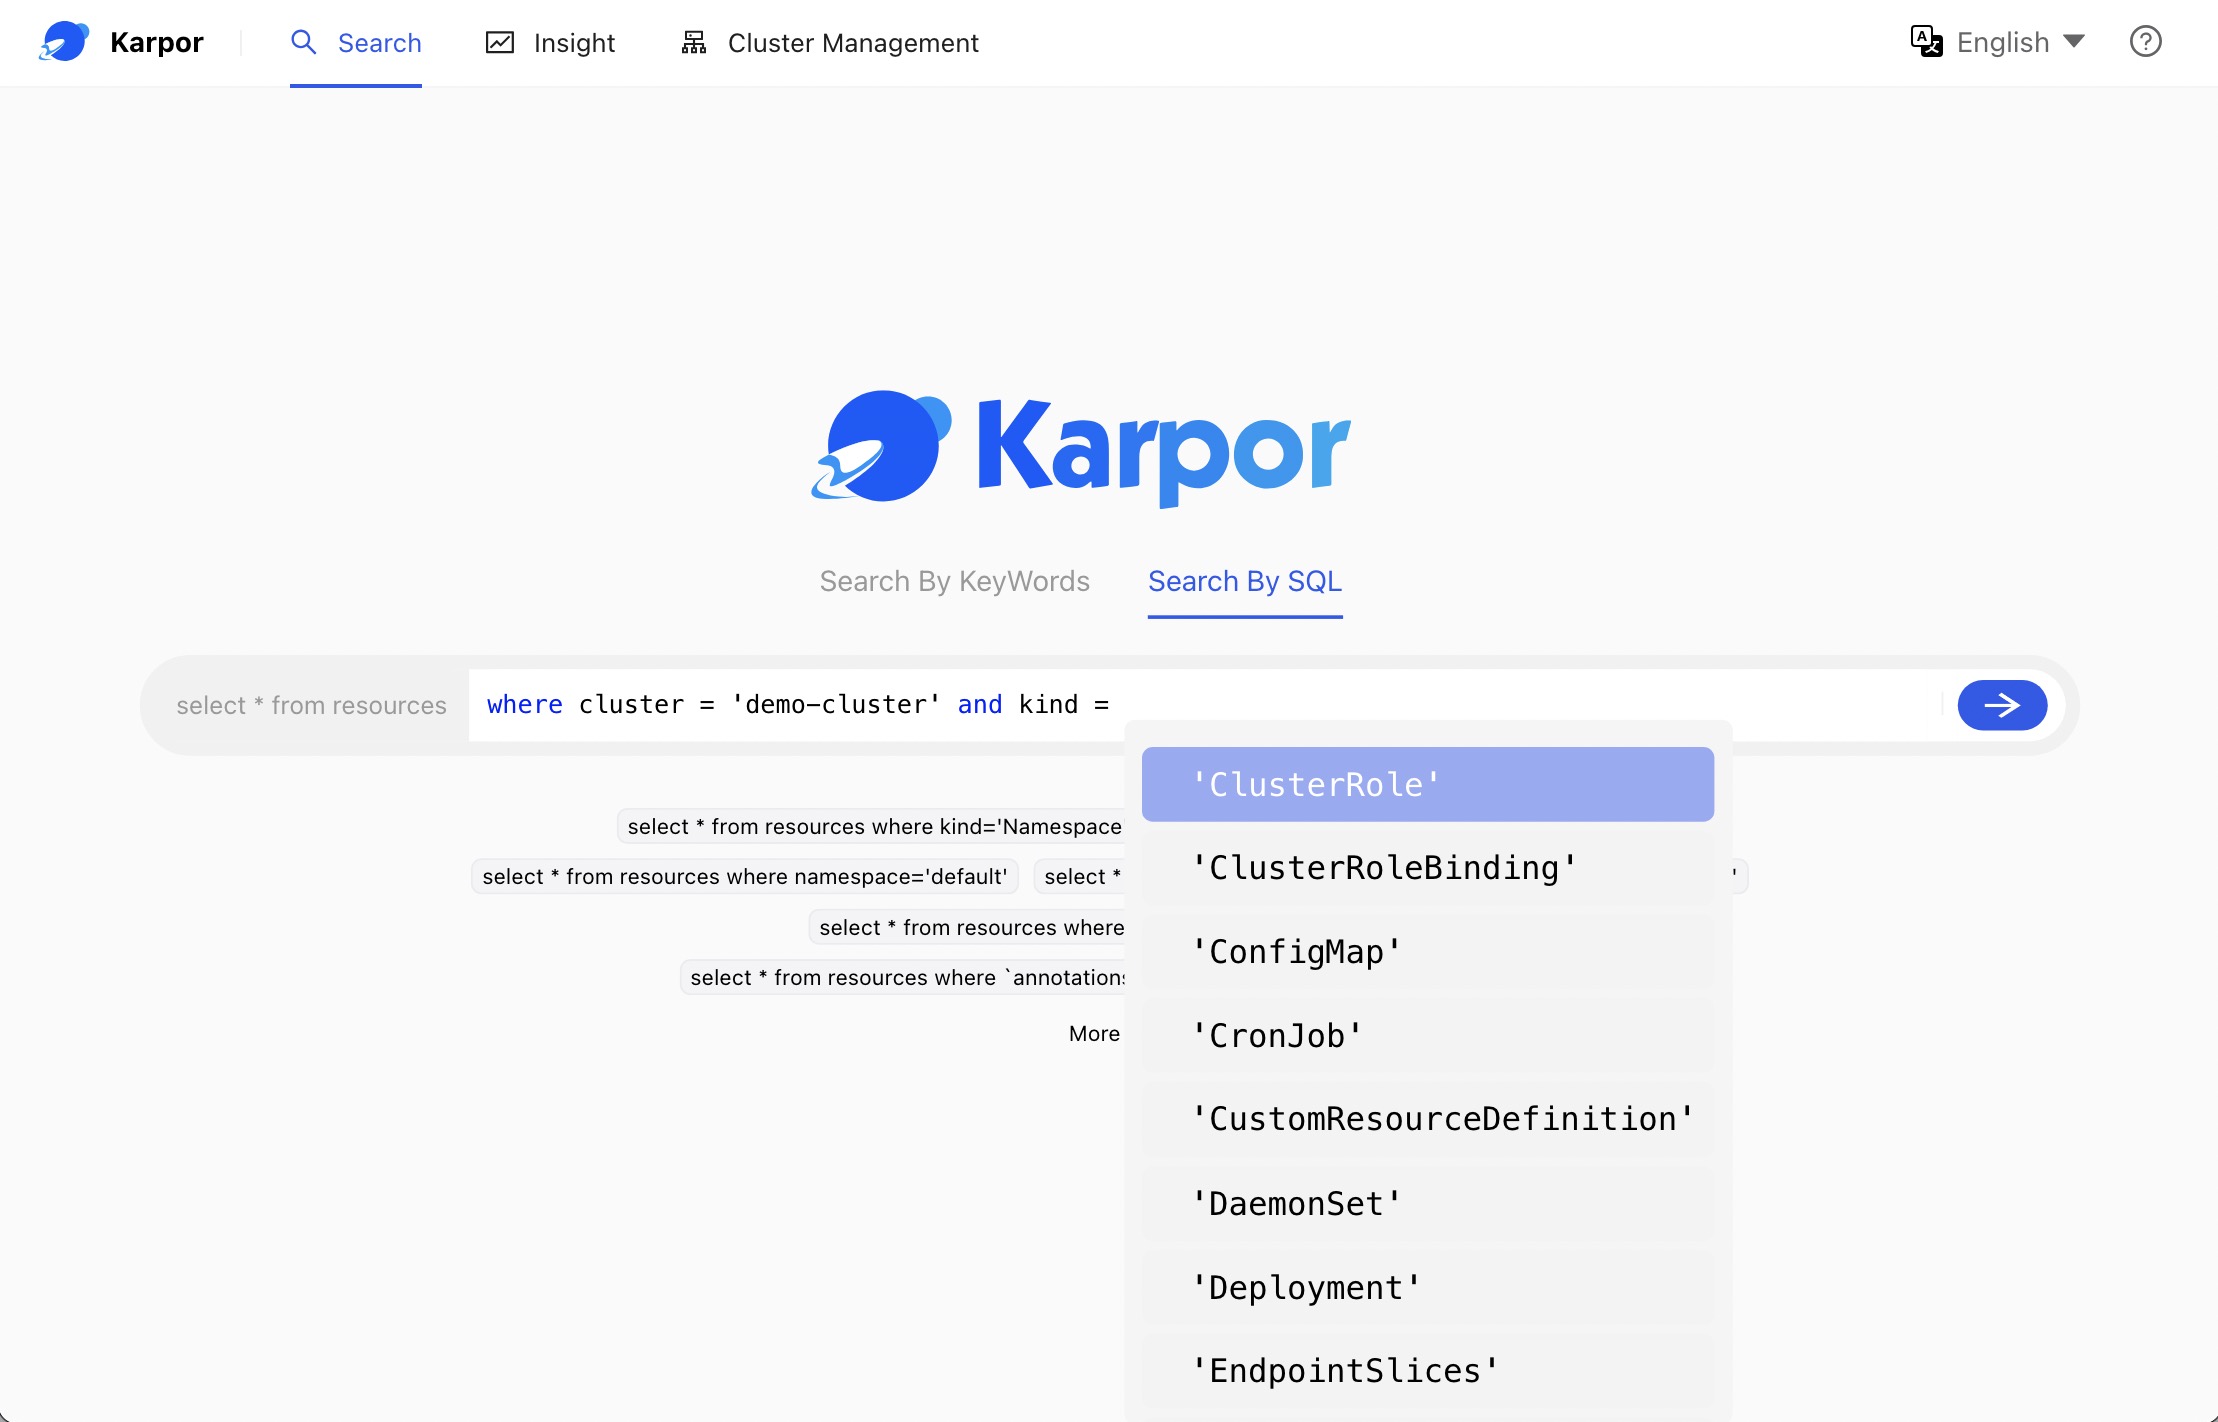Screen dimensions: 2218x1422
Task: Select the namespace='default' example query
Action: [x=744, y=876]
